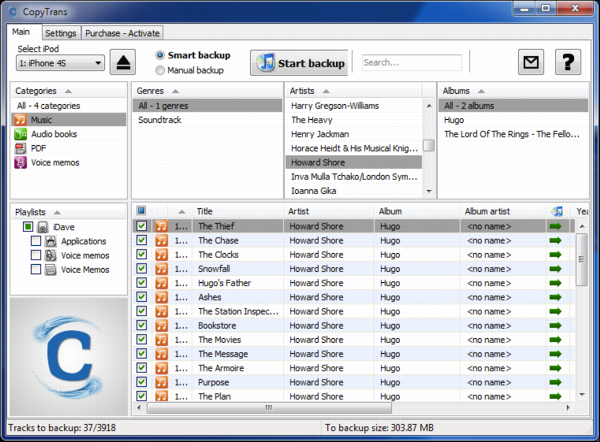
Task: Choose the Manual backup option
Action: click(x=160, y=70)
